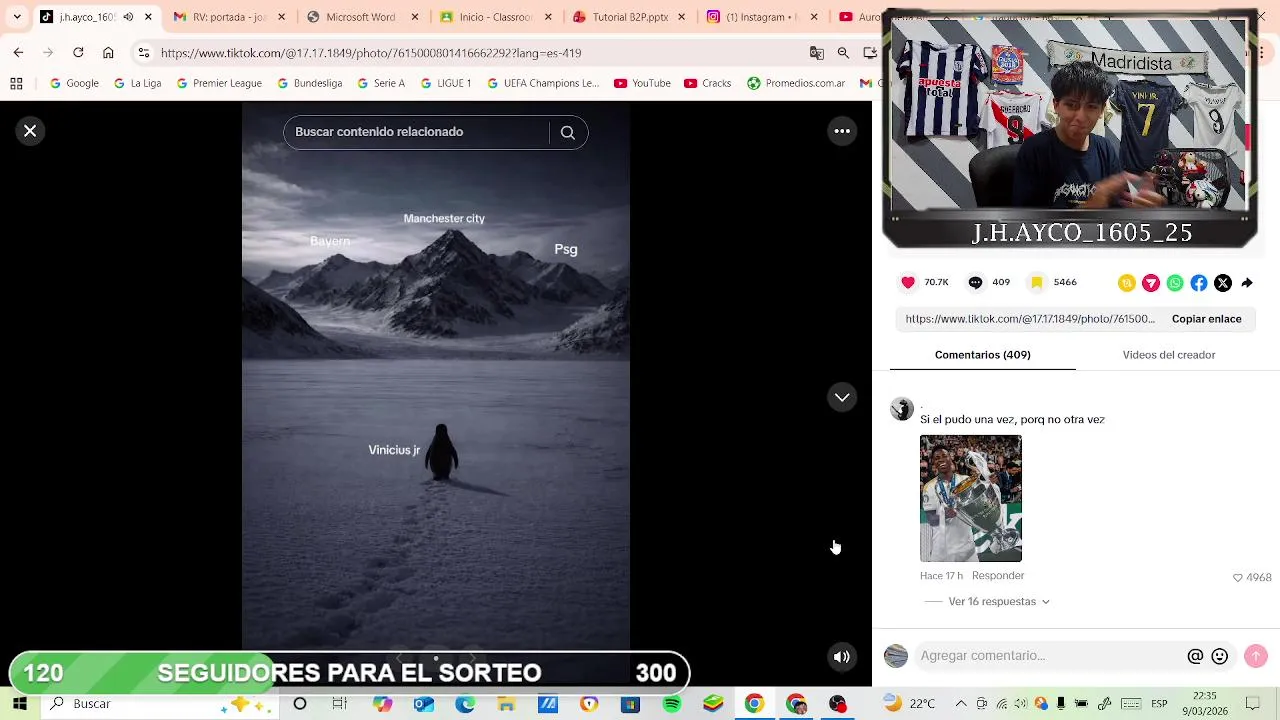
Task: Select the Comentarios (409) tab
Action: 982,355
